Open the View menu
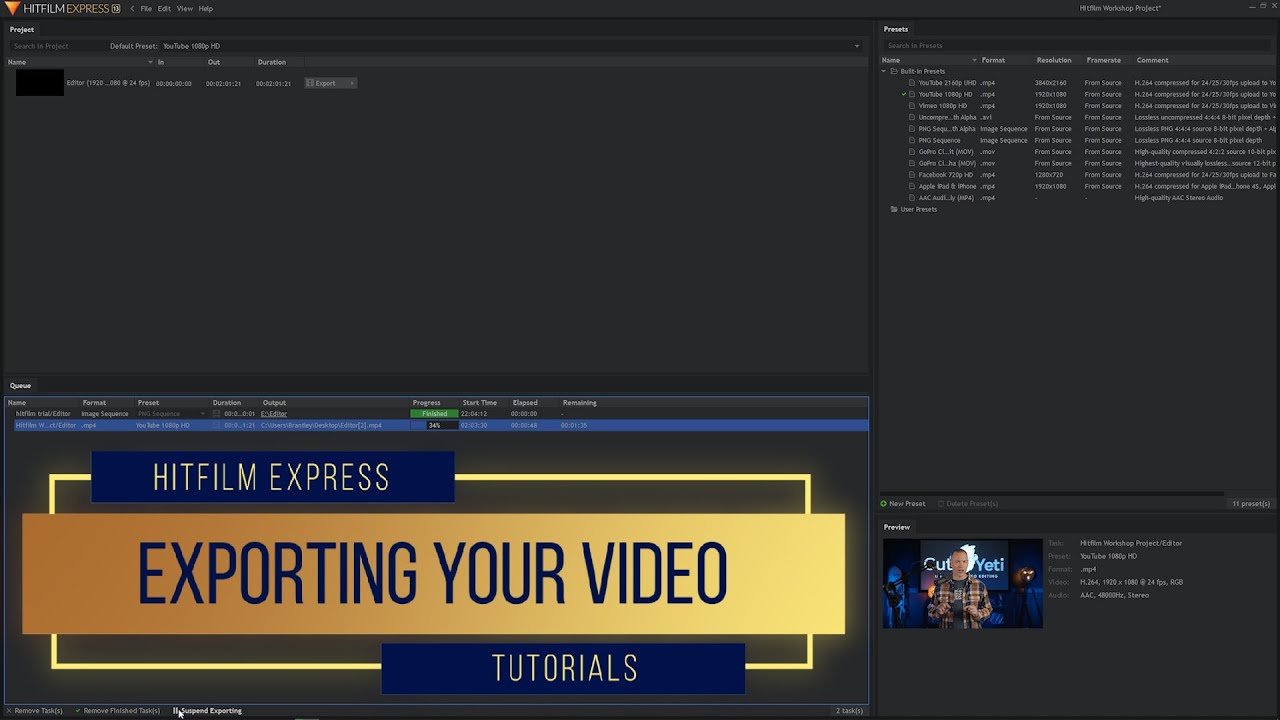This screenshot has height=720, width=1280. coord(185,8)
